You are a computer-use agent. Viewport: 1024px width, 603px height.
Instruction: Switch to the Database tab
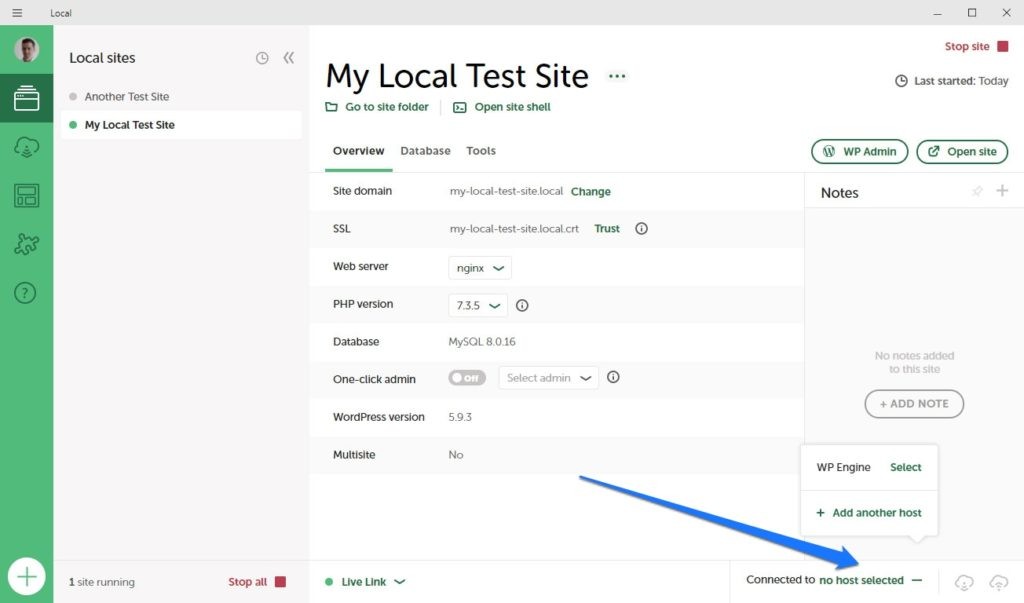[x=425, y=151]
